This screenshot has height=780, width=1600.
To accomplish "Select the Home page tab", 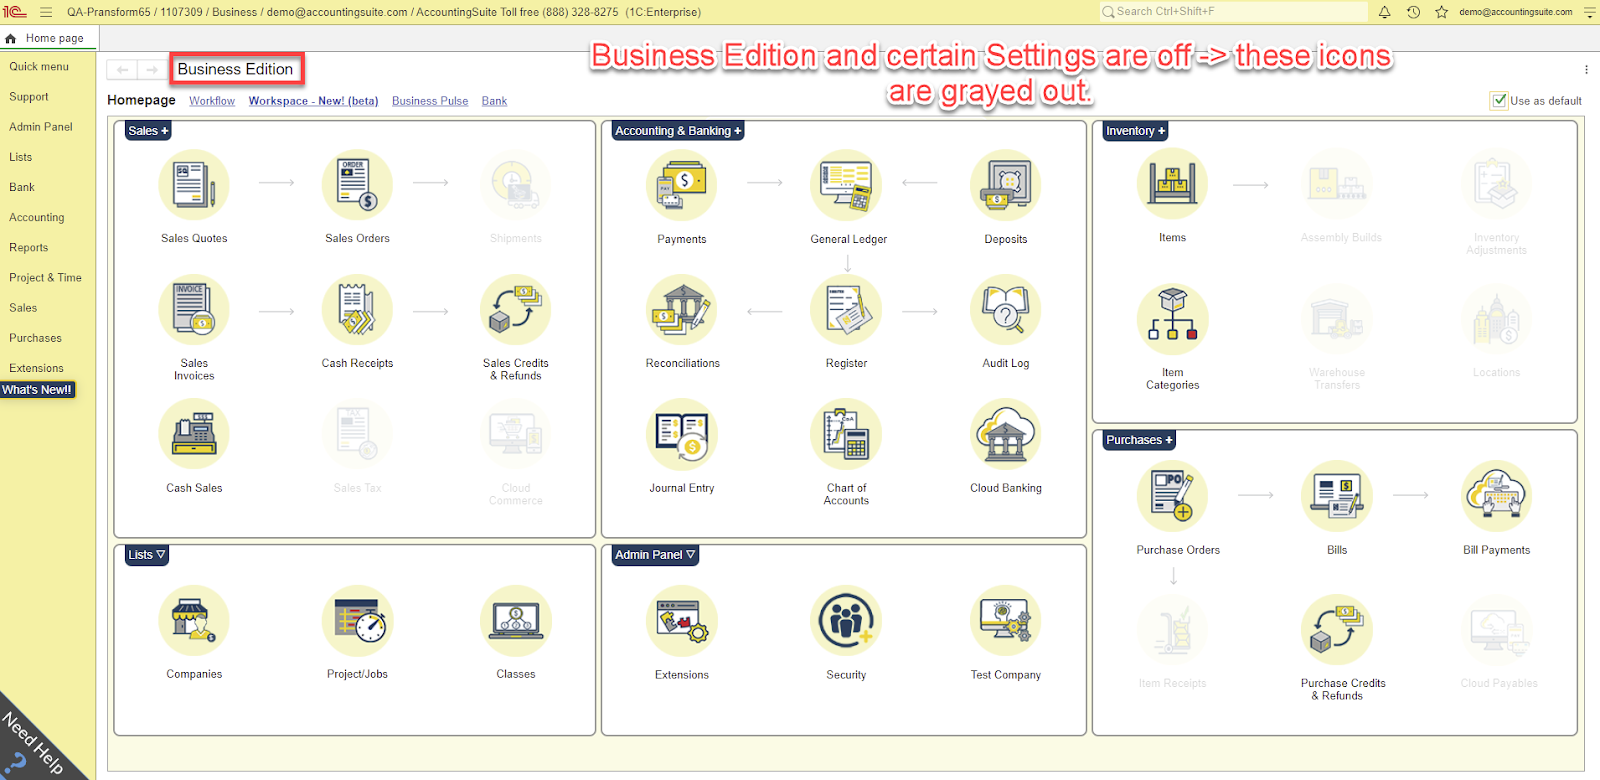I will tap(47, 38).
